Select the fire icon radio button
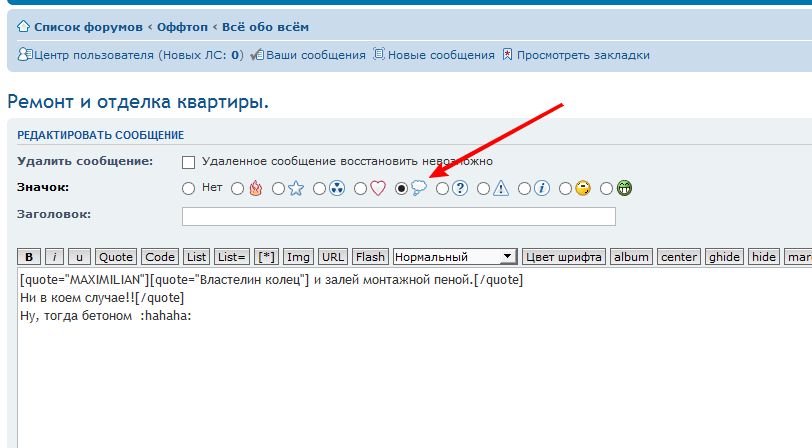Viewport: 812px width, 448px height. tap(238, 189)
